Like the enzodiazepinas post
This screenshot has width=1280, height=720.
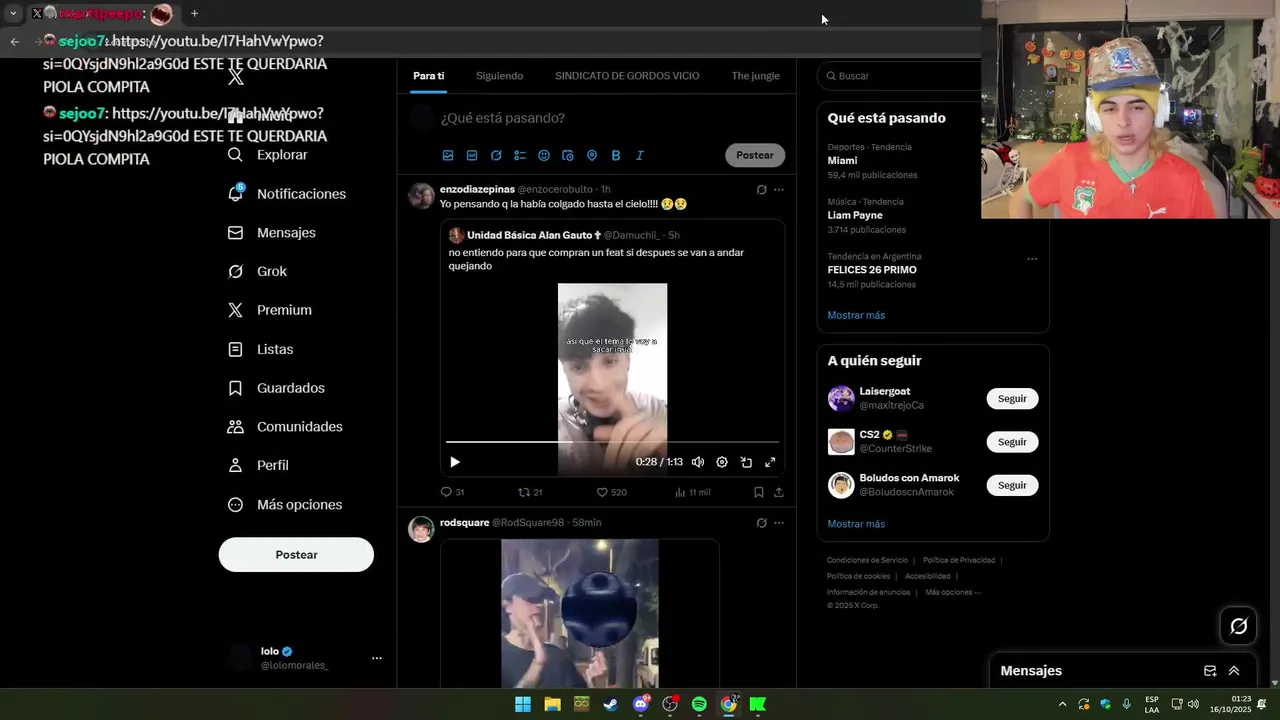point(611,492)
